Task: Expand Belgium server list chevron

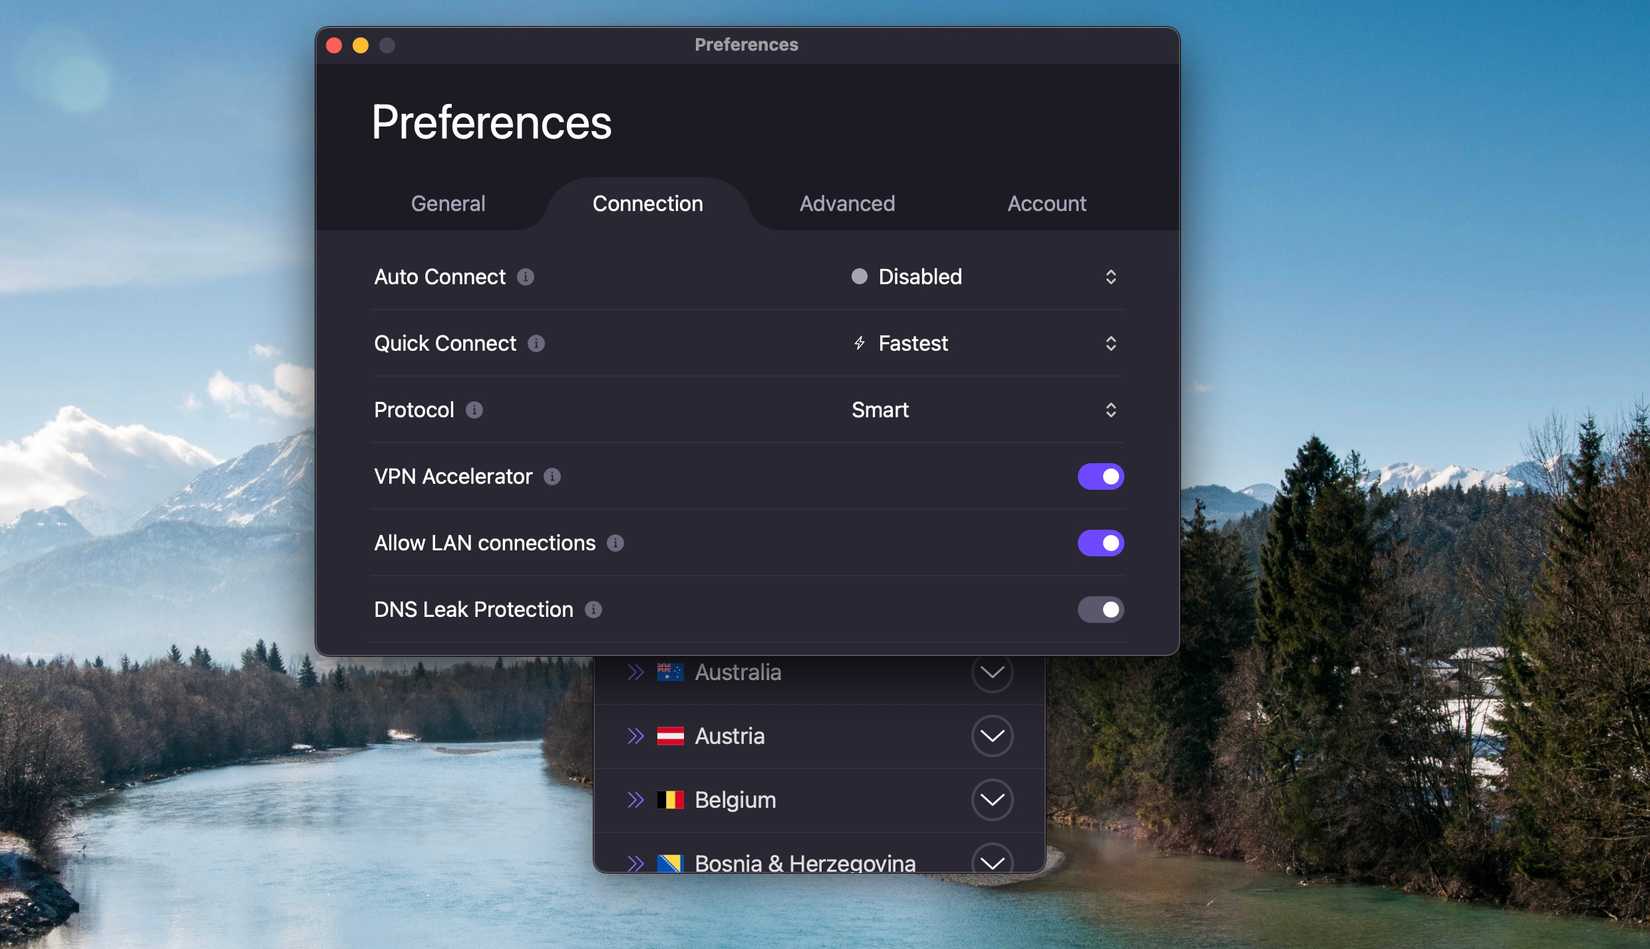Action: tap(992, 800)
